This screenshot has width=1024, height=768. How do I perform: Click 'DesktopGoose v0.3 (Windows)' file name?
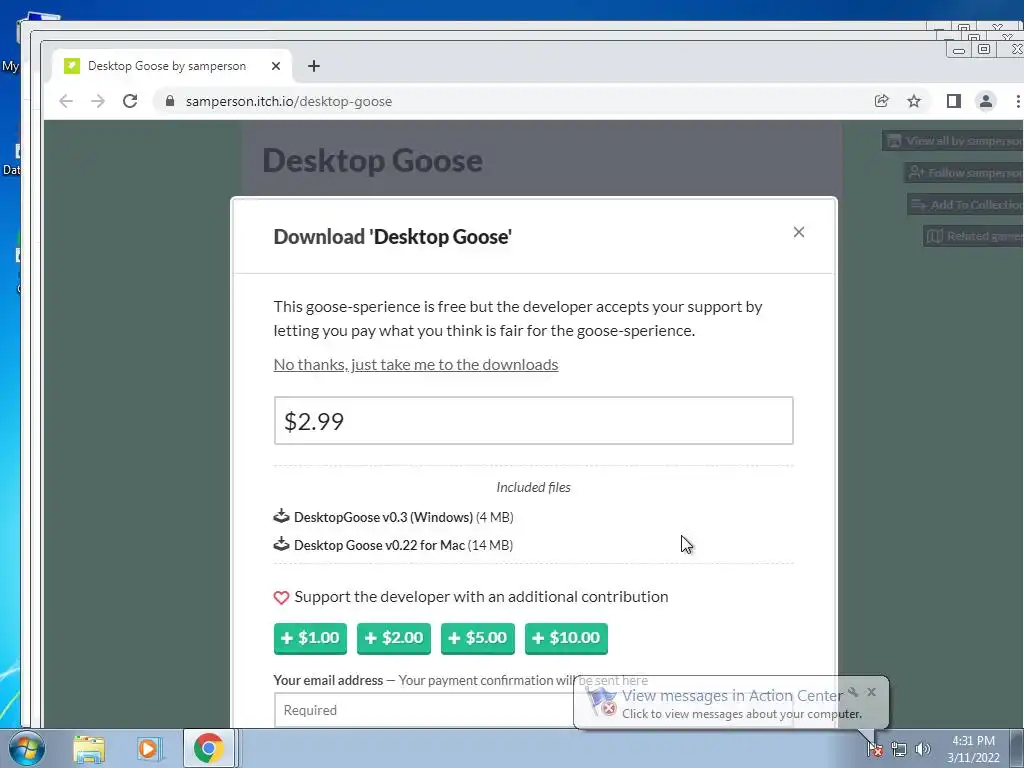tap(383, 517)
